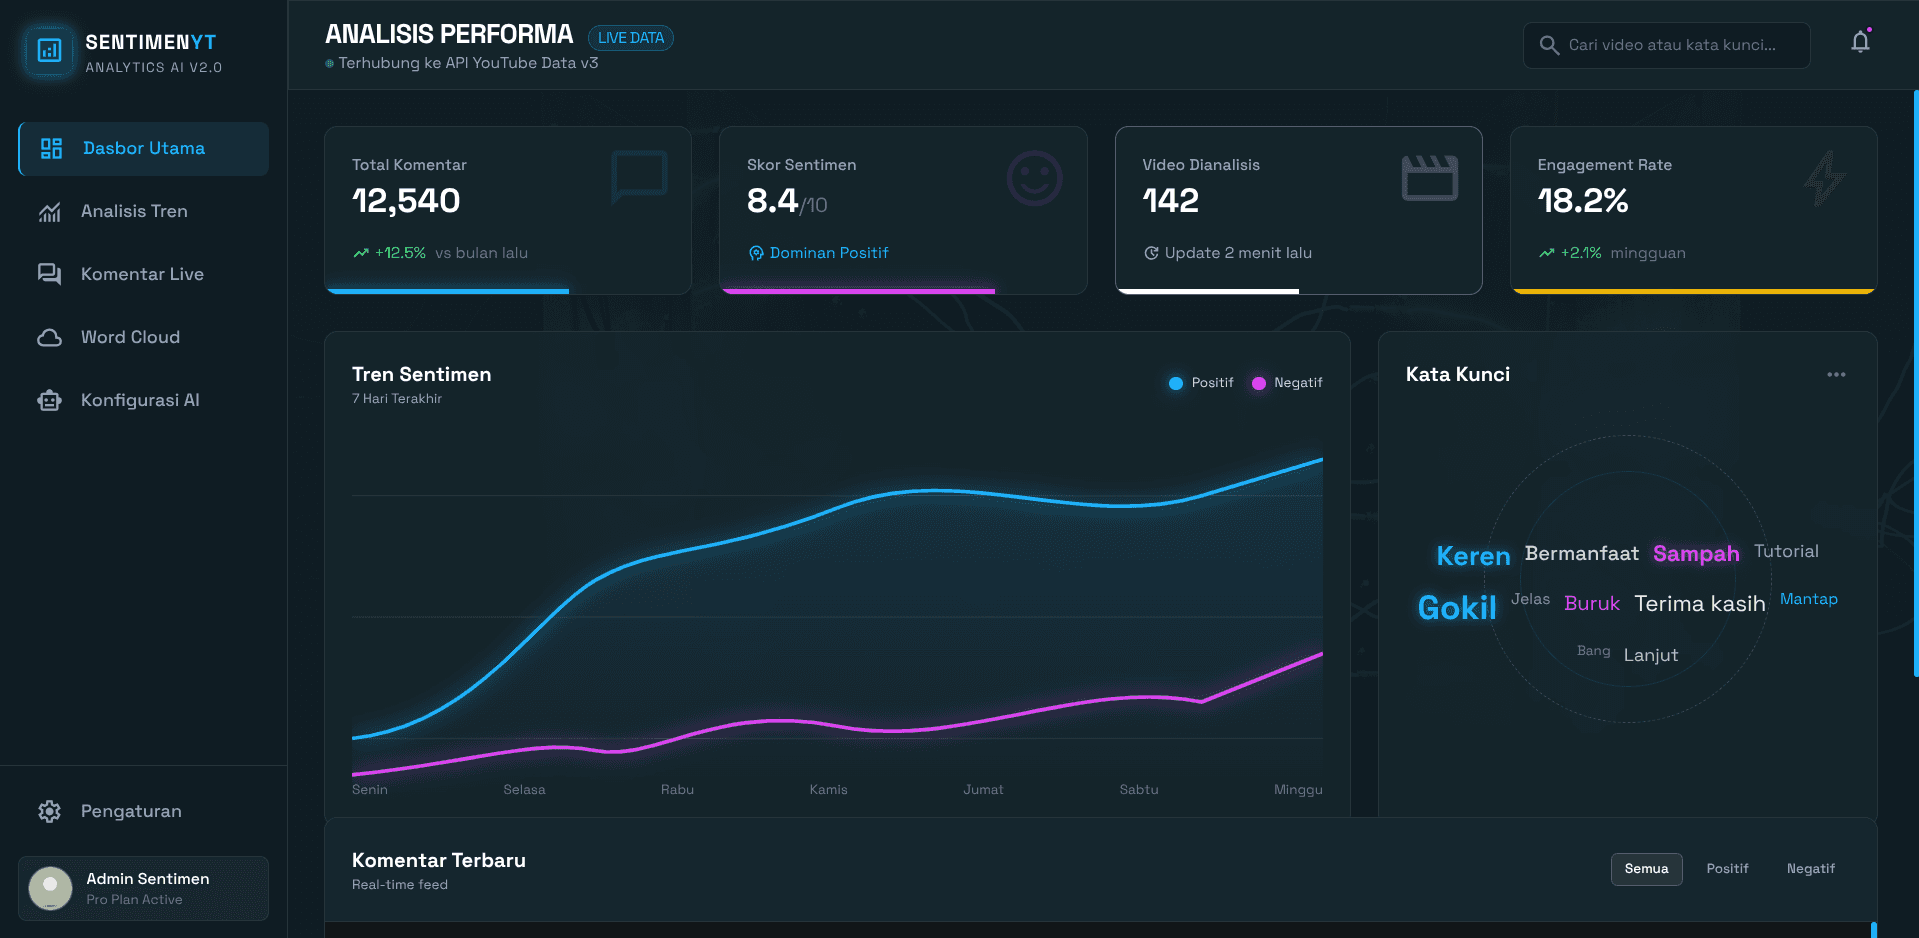This screenshot has width=1919, height=938.
Task: Switch to the Negatif comments tab
Action: 1810,869
